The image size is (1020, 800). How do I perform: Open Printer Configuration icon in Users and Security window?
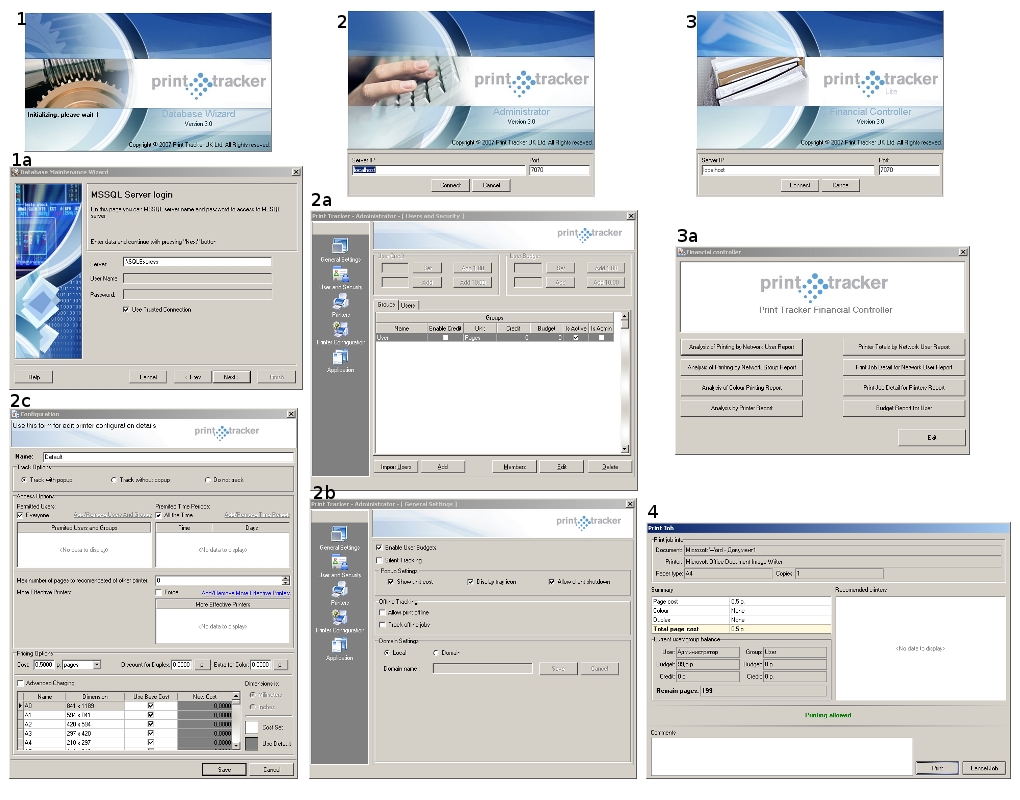(x=340, y=329)
